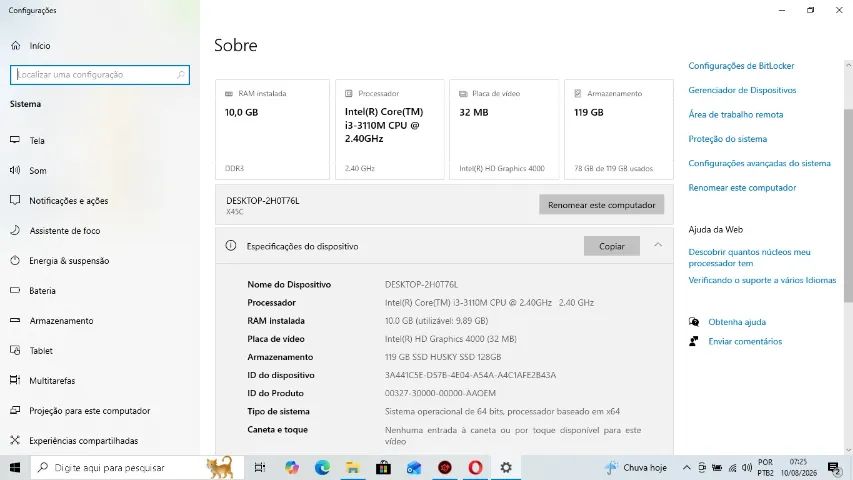Select the Armazenamento info card
The image size is (853, 480).
(619, 130)
